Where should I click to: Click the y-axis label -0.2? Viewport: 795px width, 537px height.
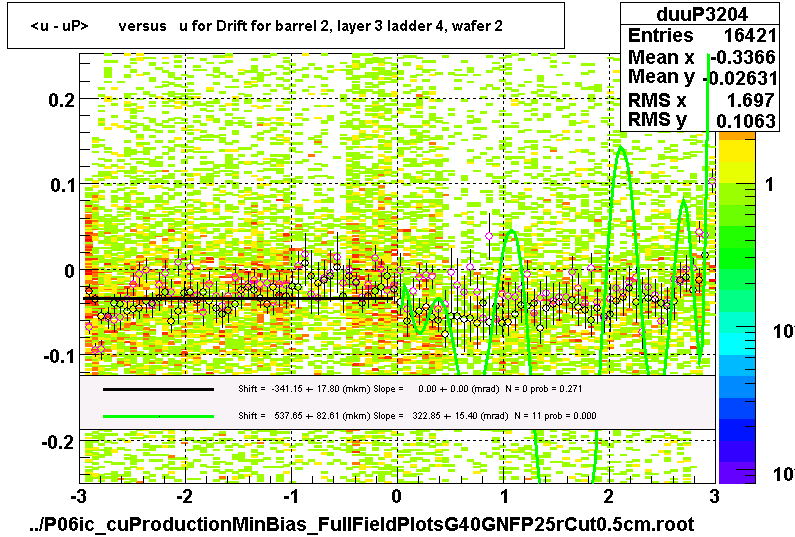click(59, 442)
